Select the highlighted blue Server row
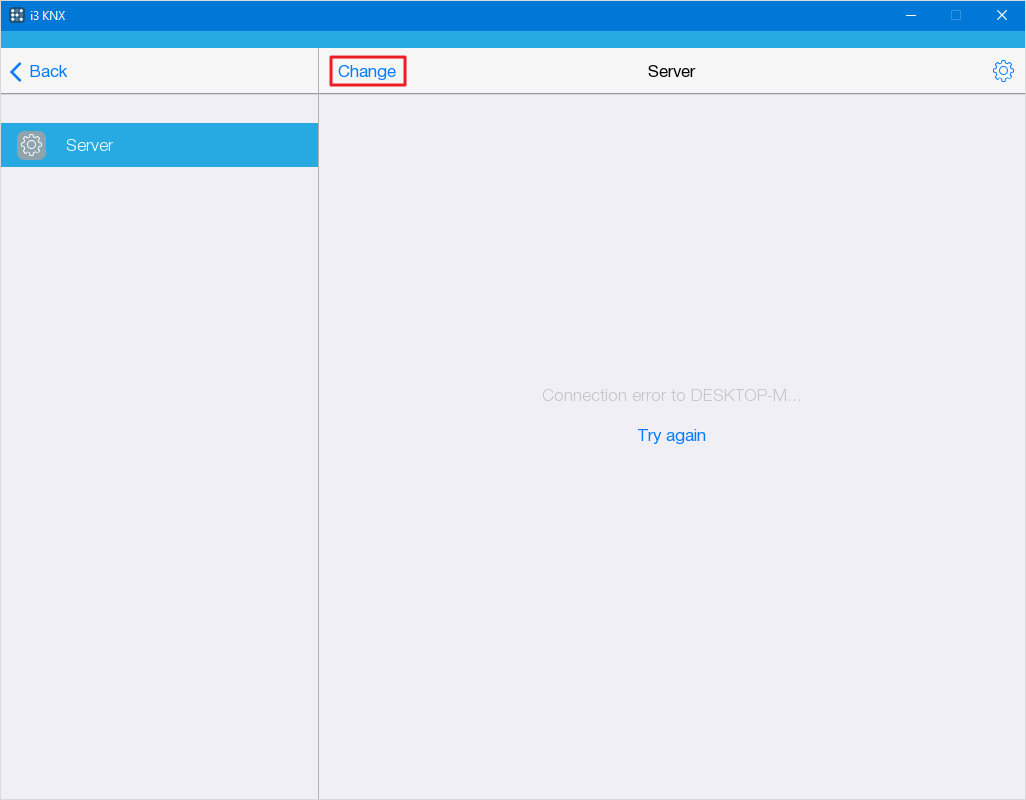This screenshot has height=800, width=1026. 159,145
